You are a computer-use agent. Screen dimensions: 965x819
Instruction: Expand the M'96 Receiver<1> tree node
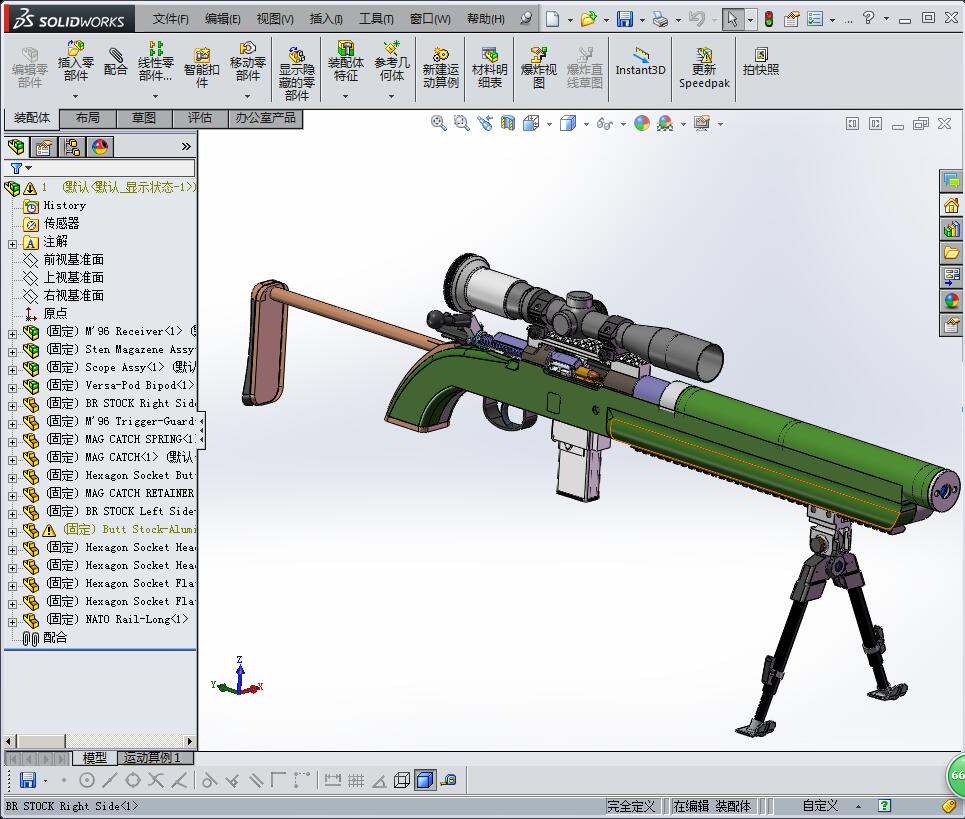(12, 332)
